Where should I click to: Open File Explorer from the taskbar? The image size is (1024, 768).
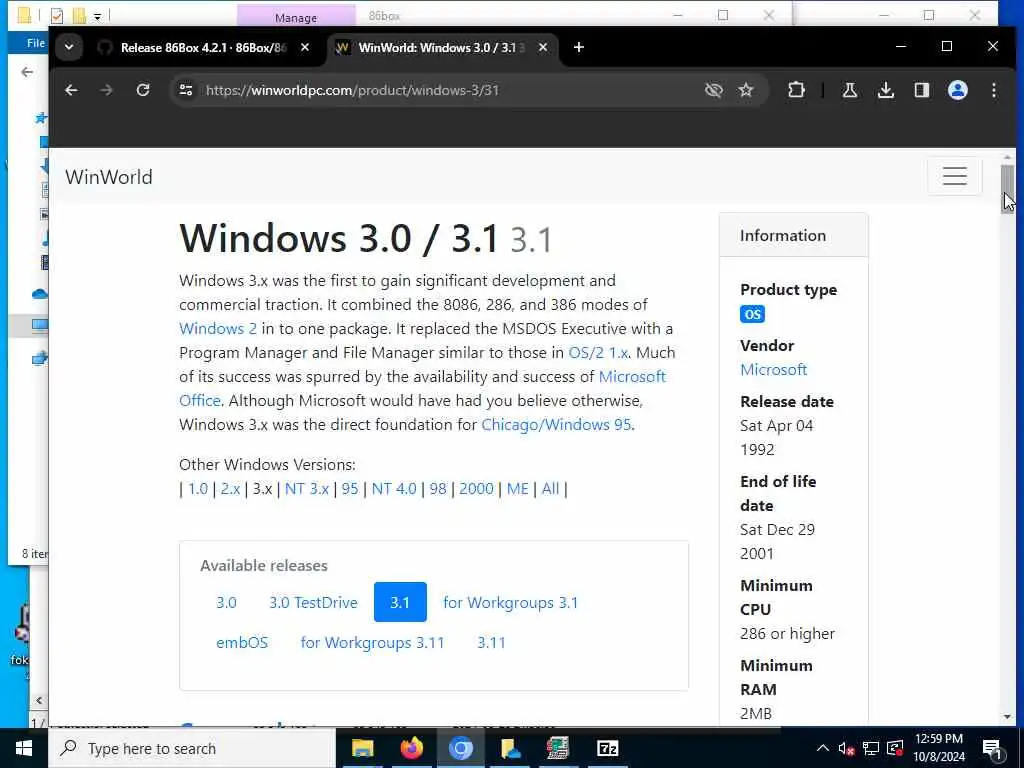pyautogui.click(x=362, y=748)
